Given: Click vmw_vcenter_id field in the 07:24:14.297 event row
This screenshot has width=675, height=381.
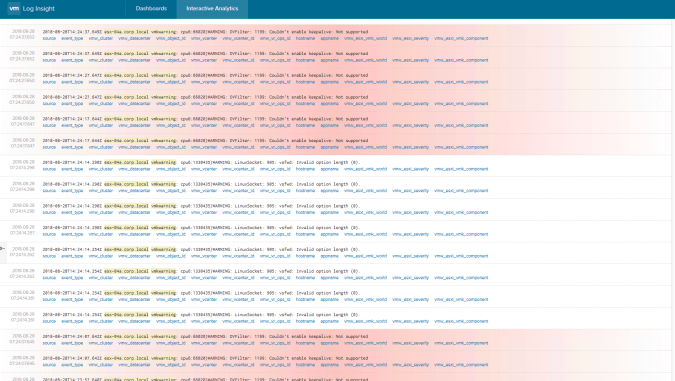Looking at the screenshot, I should tap(238, 234).
